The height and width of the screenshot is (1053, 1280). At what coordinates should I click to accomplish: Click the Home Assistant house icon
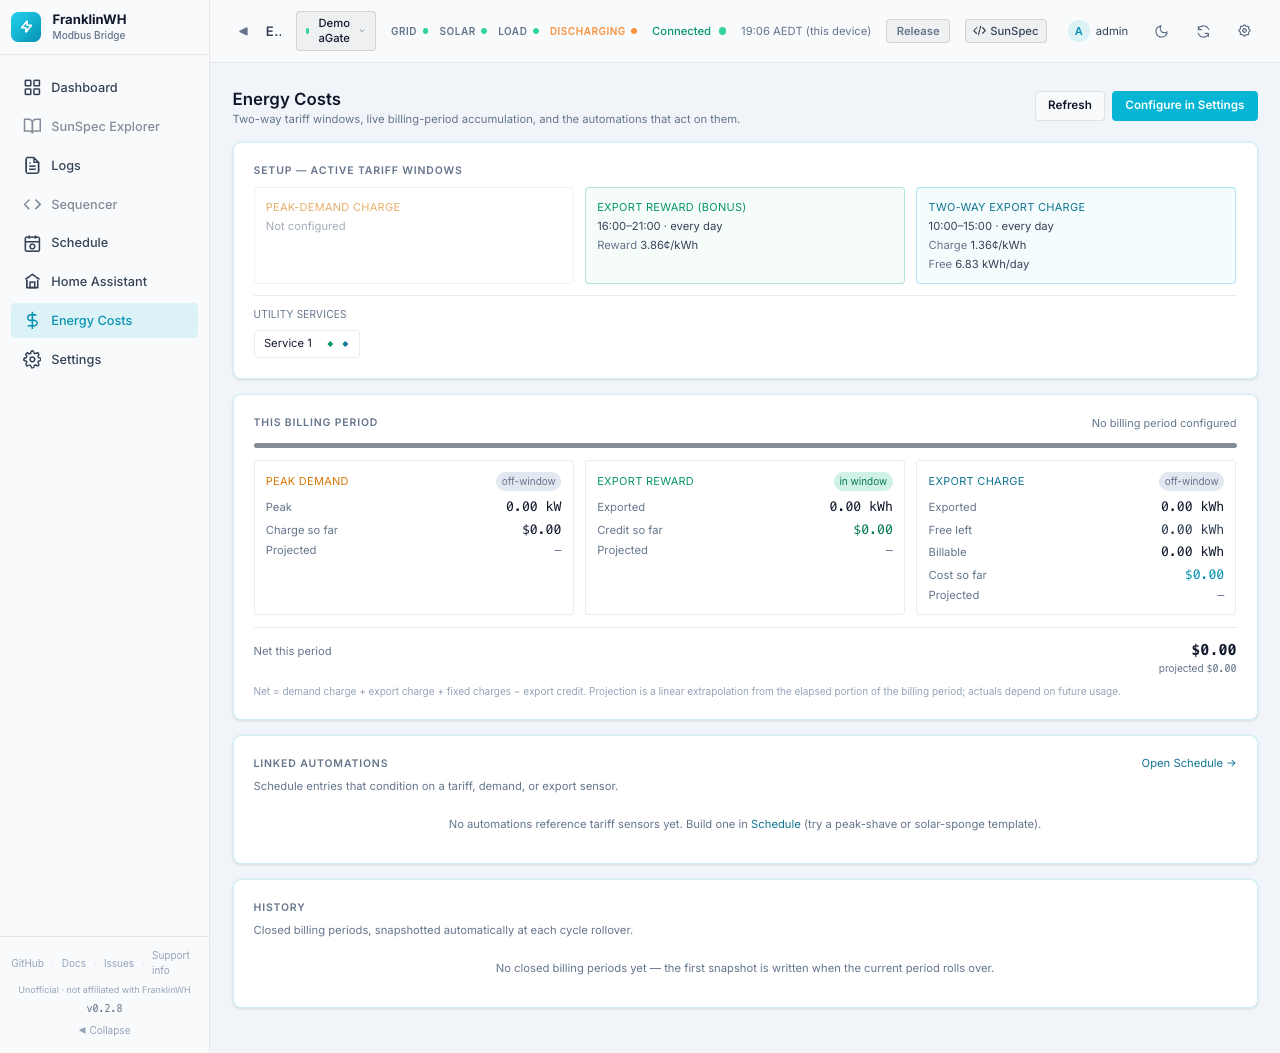click(x=32, y=282)
